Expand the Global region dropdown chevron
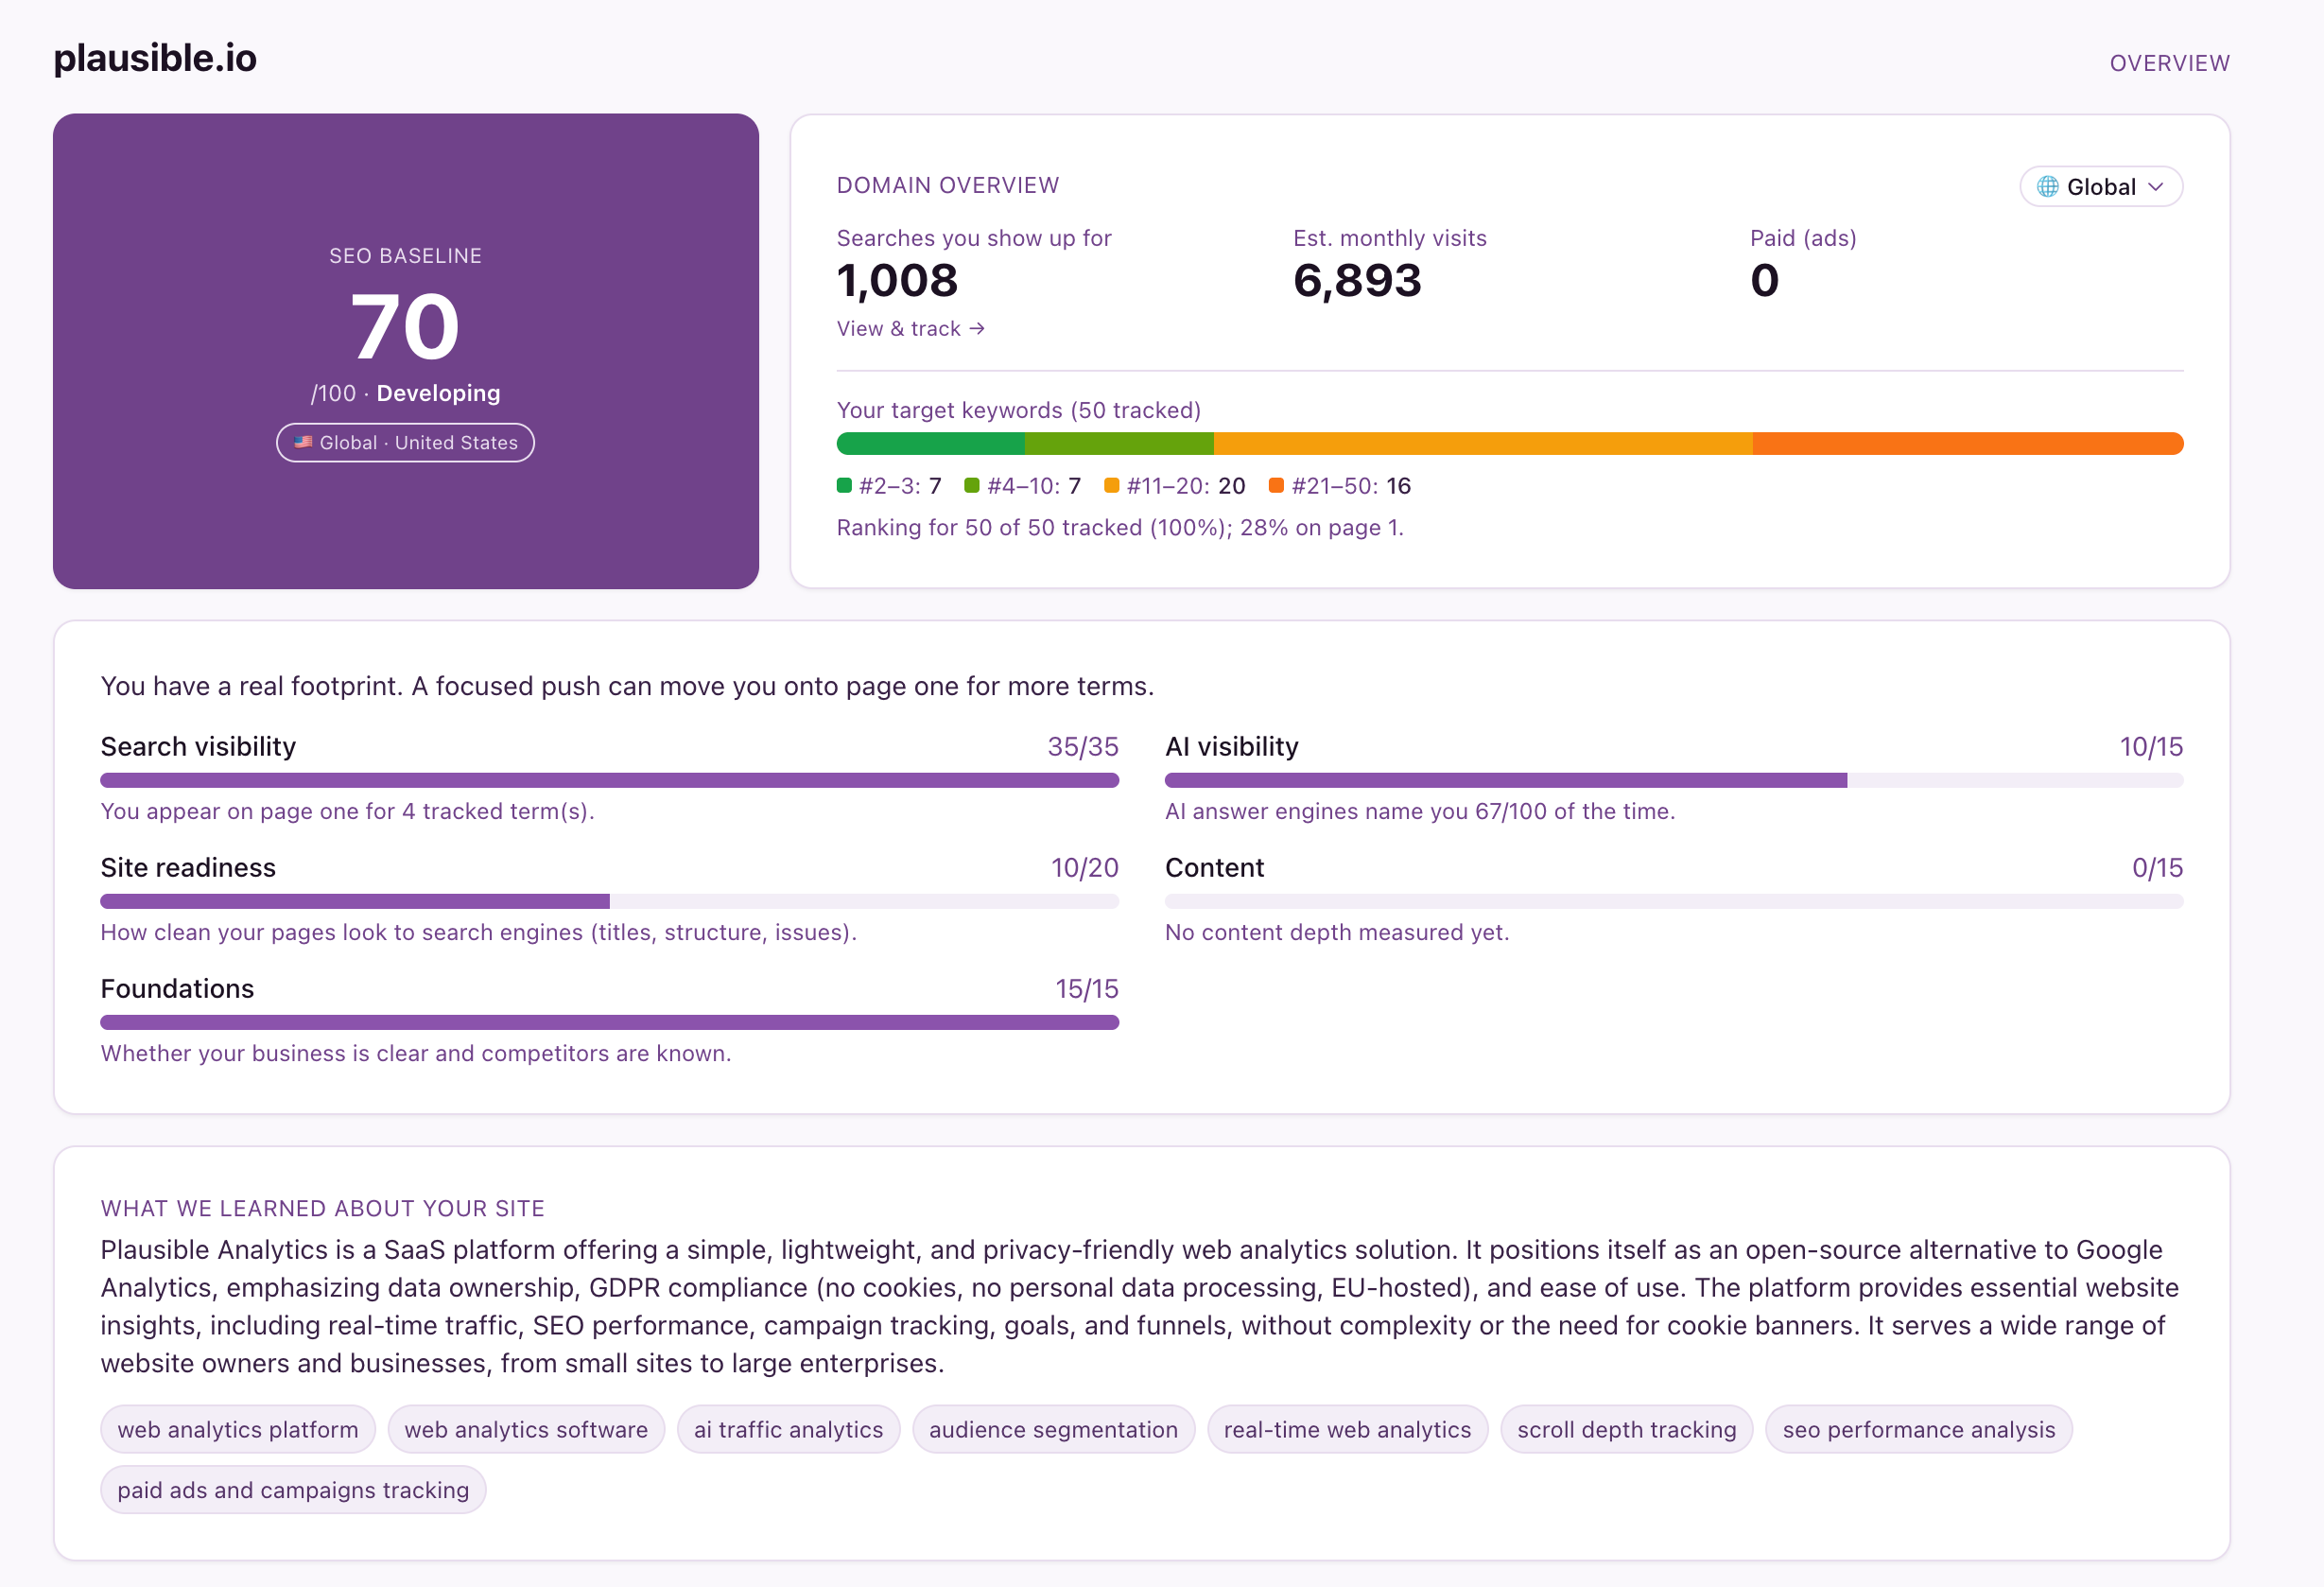Screen dimensions: 2324x1587 point(2156,187)
